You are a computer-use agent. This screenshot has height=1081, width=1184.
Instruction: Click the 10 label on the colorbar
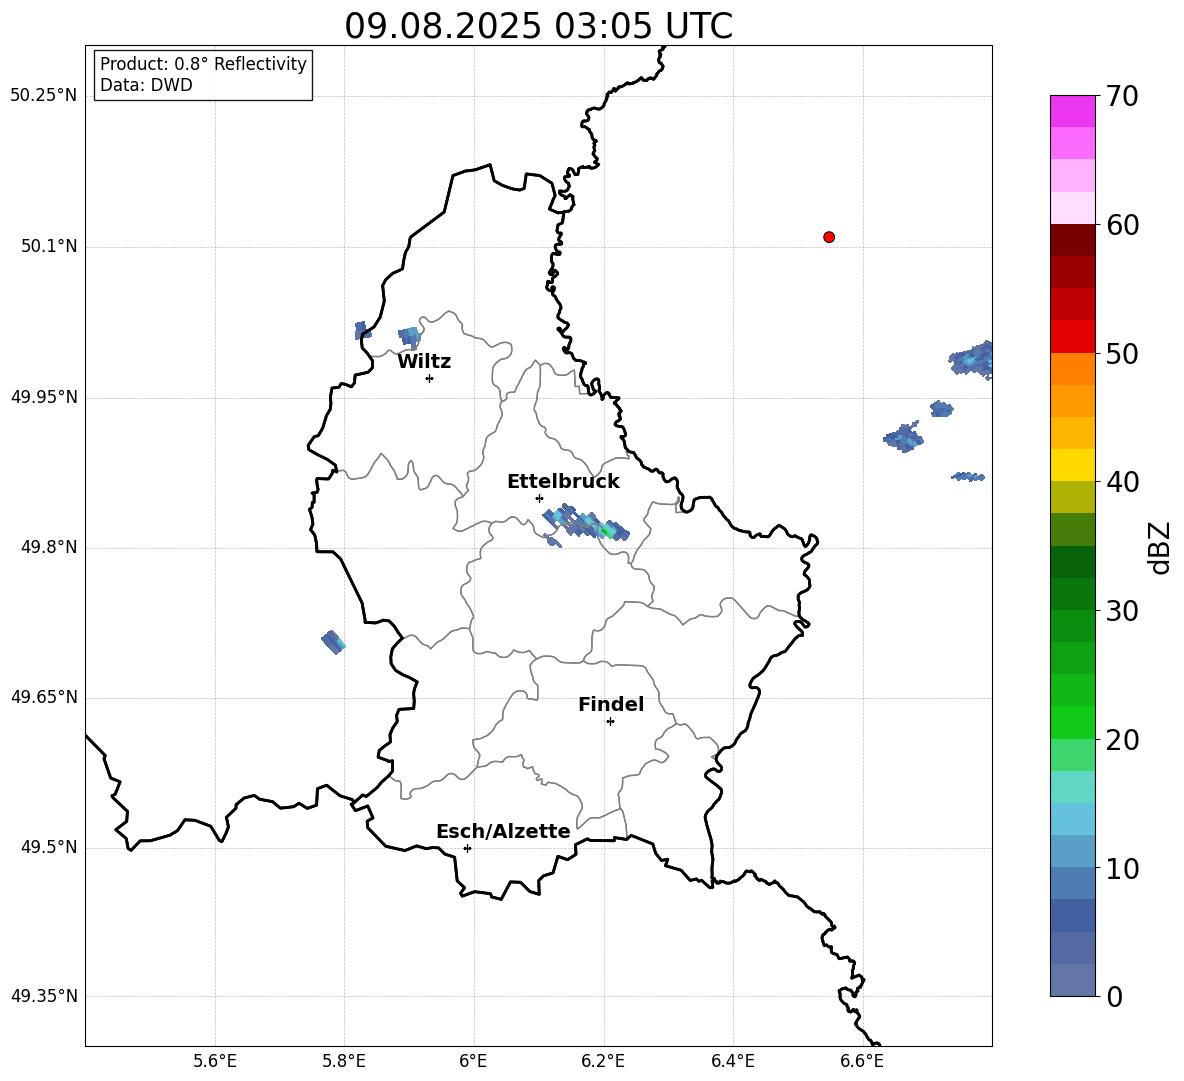[x=1122, y=869]
